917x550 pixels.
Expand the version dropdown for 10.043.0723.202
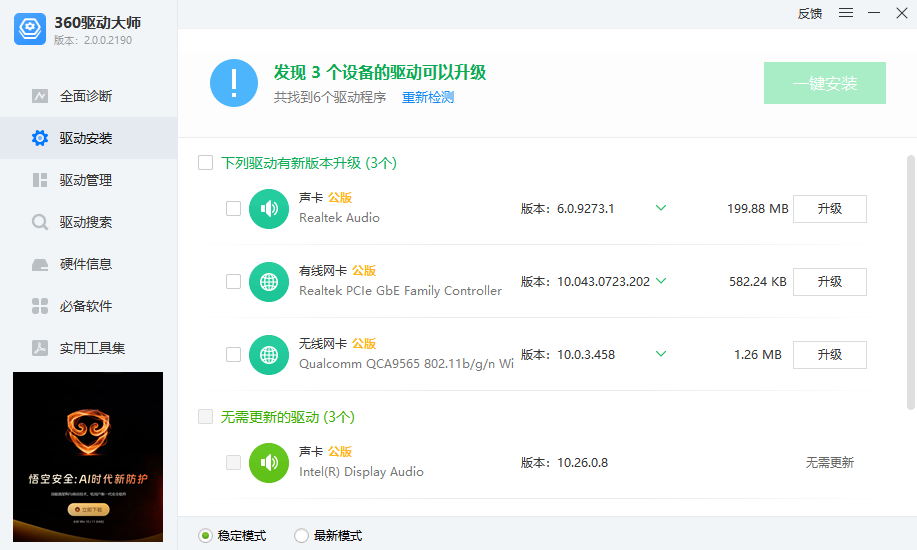pyautogui.click(x=661, y=281)
